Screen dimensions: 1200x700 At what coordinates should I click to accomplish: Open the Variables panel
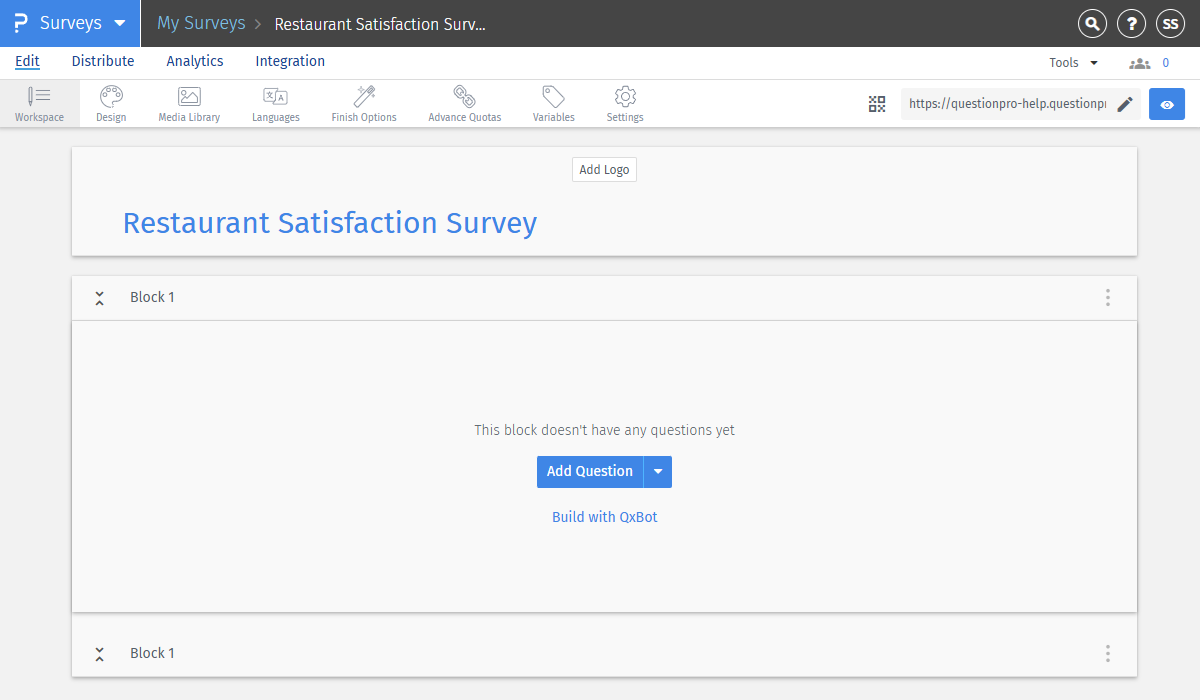(553, 103)
